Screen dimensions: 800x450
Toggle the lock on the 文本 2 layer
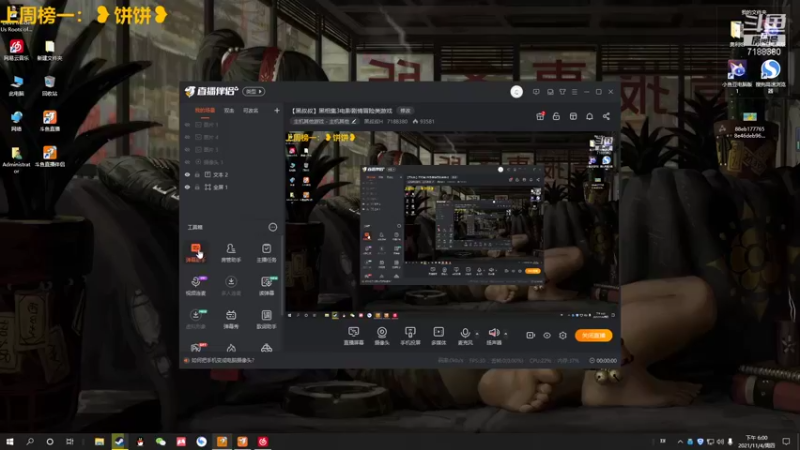click(197, 174)
